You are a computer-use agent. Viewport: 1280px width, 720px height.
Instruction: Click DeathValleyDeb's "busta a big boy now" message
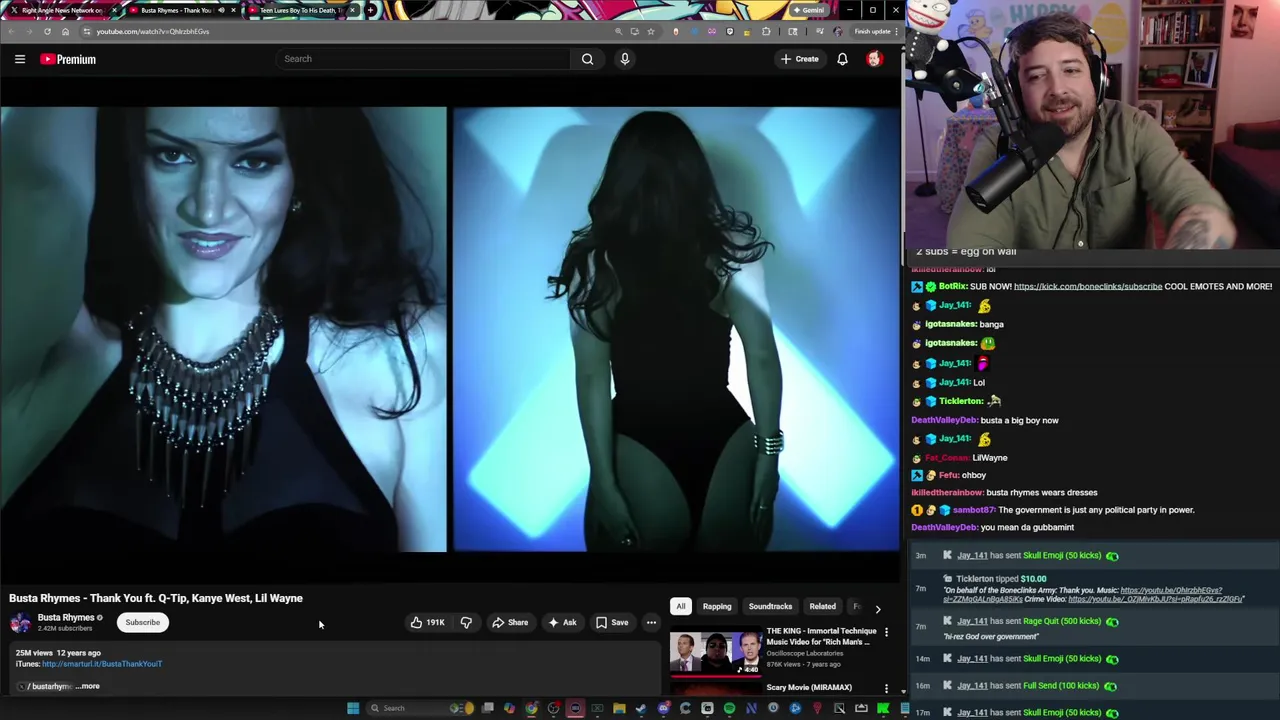click(985, 420)
